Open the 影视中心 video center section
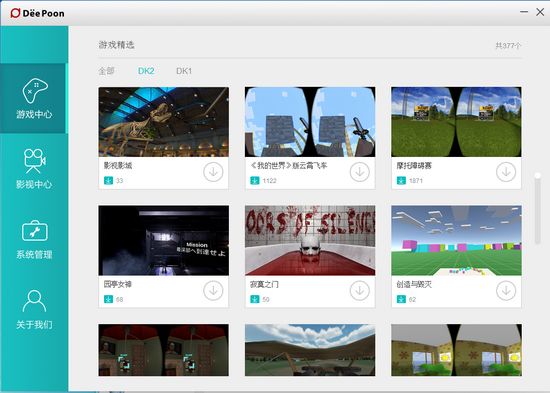The width and height of the screenshot is (550, 393). [34, 168]
